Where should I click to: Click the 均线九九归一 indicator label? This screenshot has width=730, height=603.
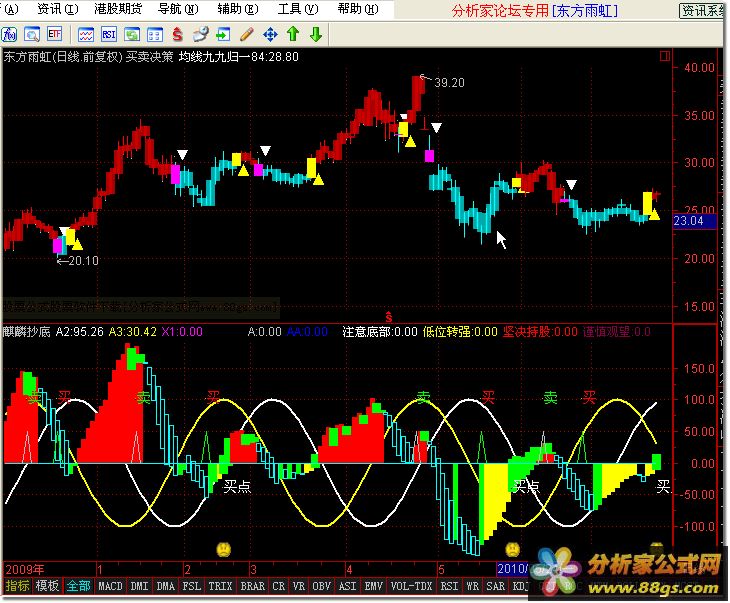point(215,57)
